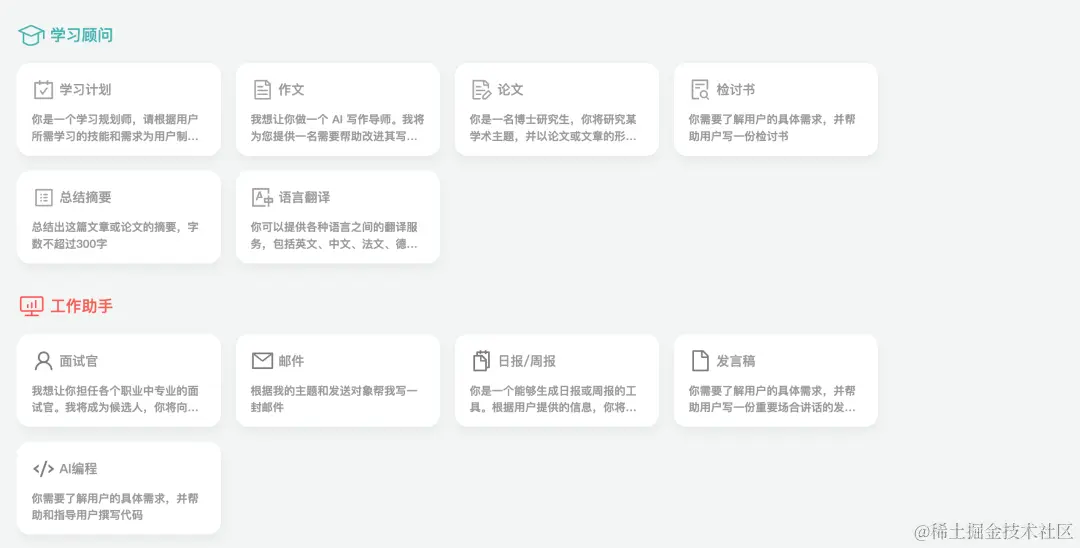Viewport: 1080px width, 548px height.
Task: Click the blank page icon on 发言稿 card
Action: coord(700,361)
